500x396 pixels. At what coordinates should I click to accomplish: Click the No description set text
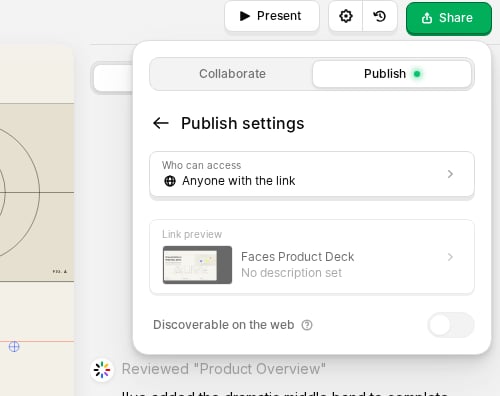291,273
